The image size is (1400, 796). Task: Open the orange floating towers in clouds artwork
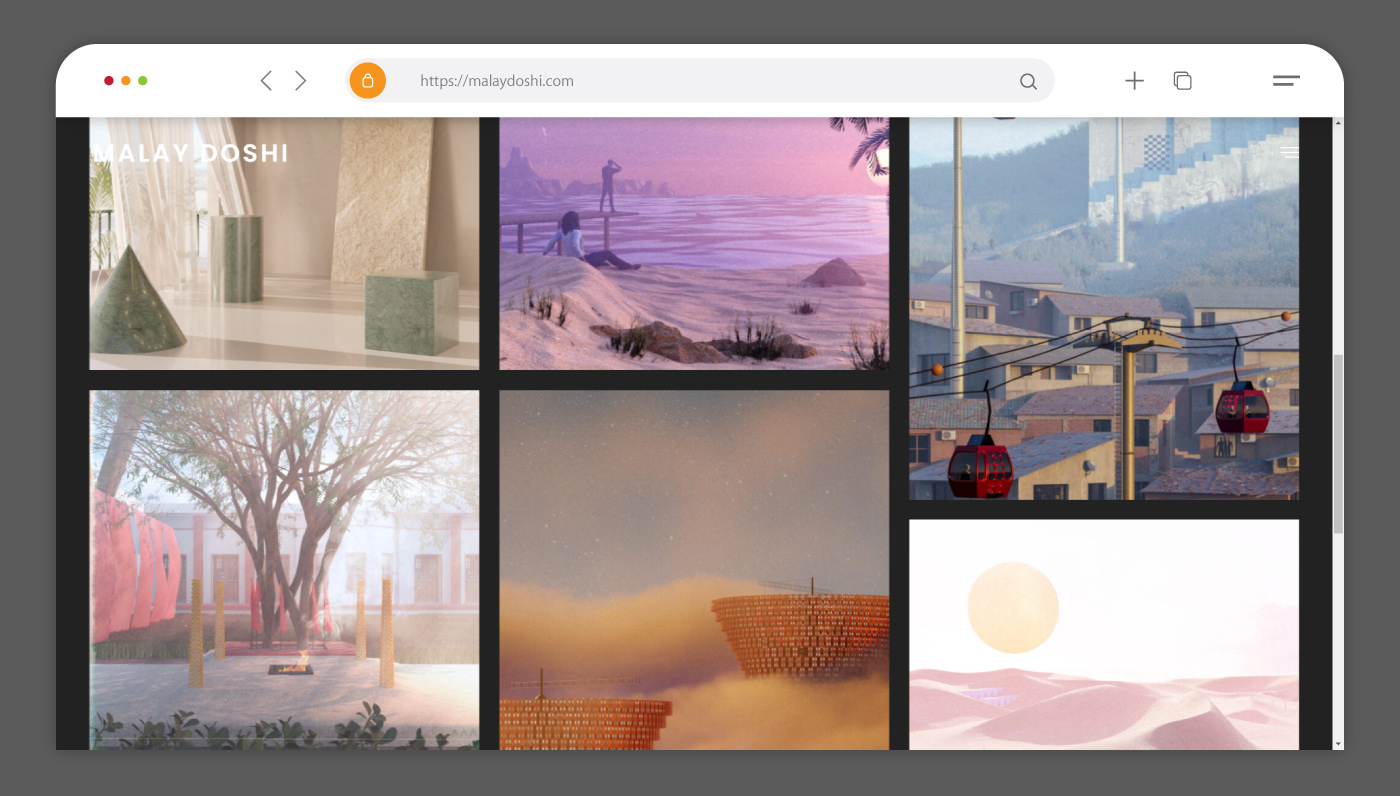click(694, 570)
